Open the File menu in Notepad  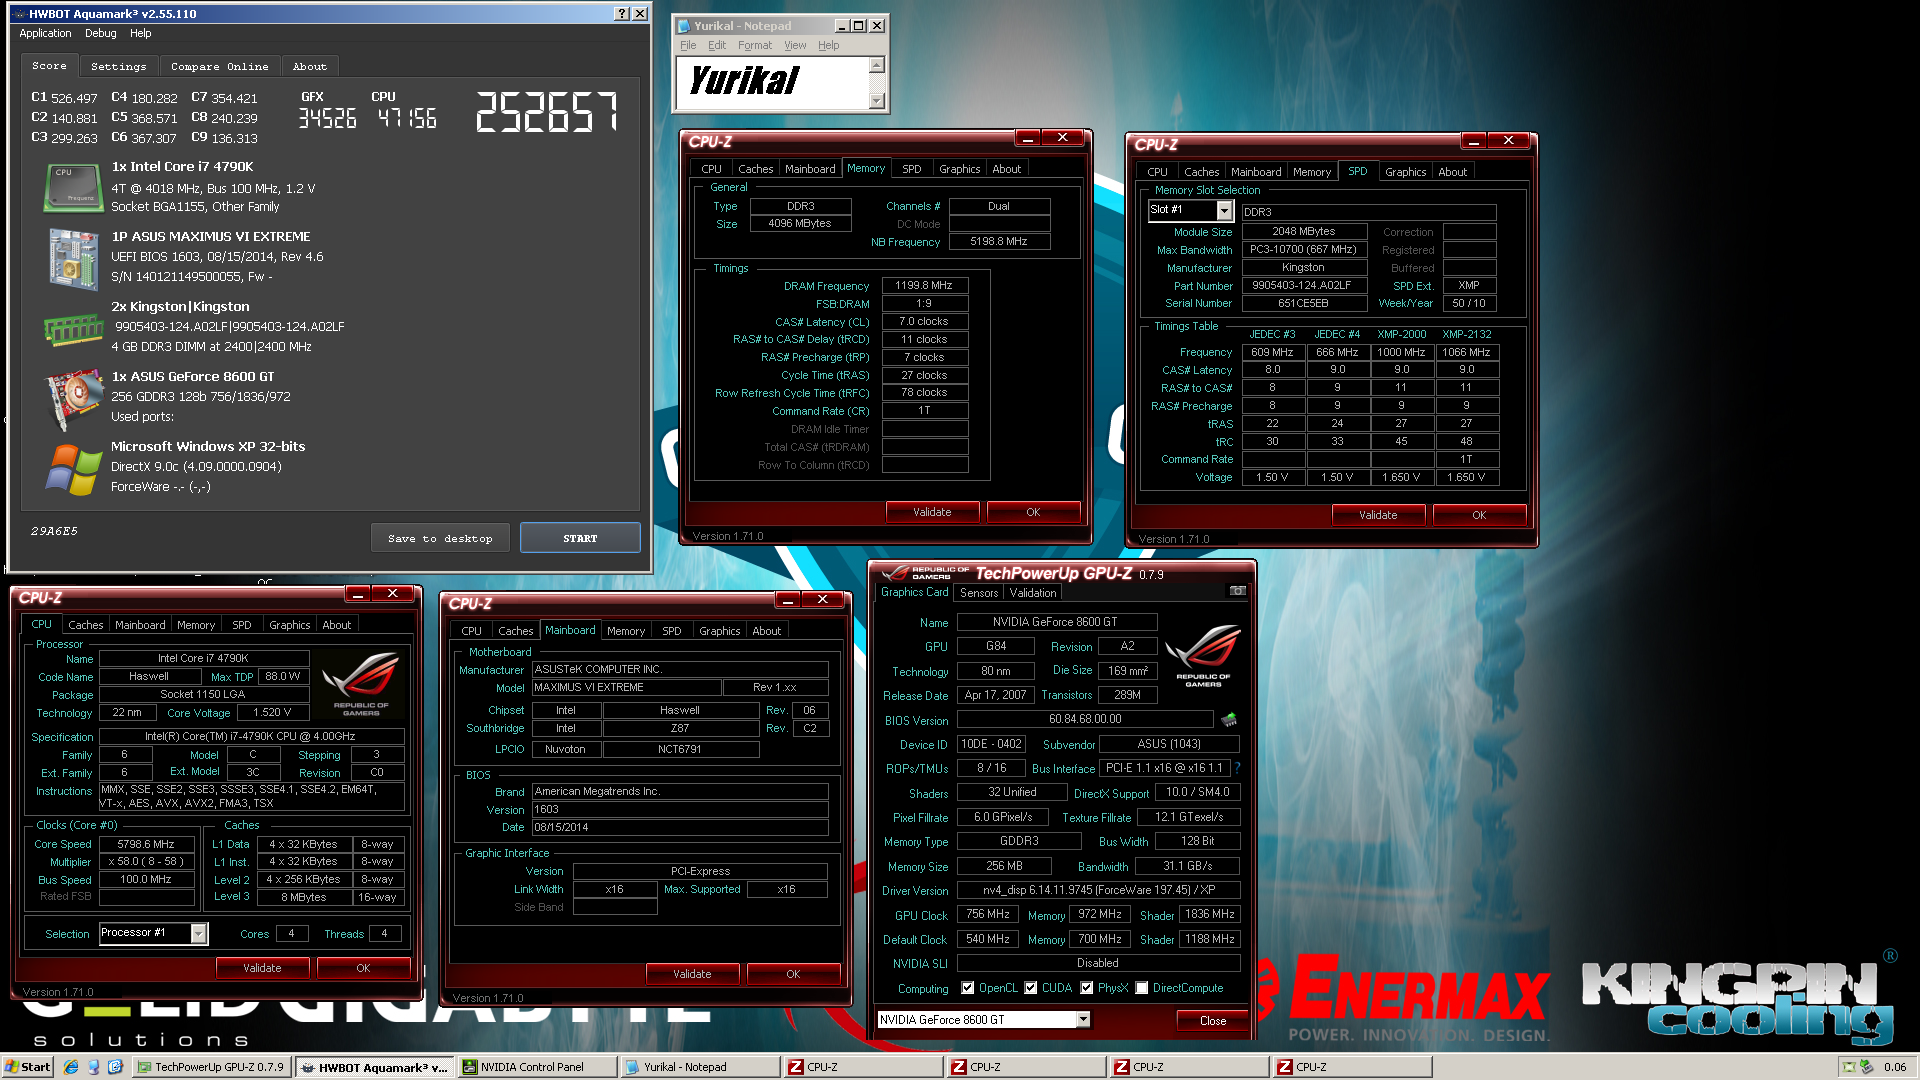click(688, 45)
